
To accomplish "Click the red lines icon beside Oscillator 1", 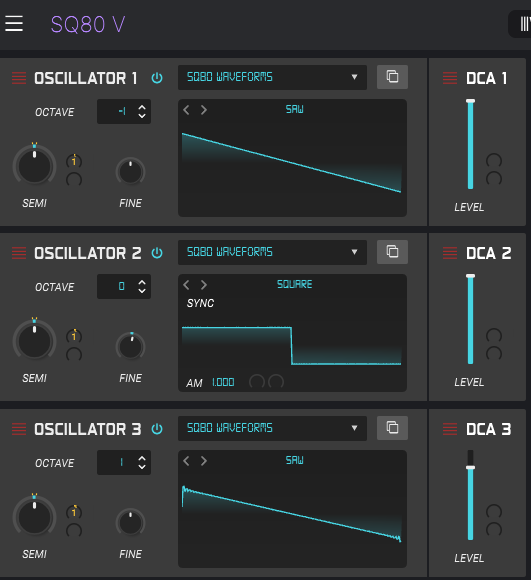I will [19, 78].
